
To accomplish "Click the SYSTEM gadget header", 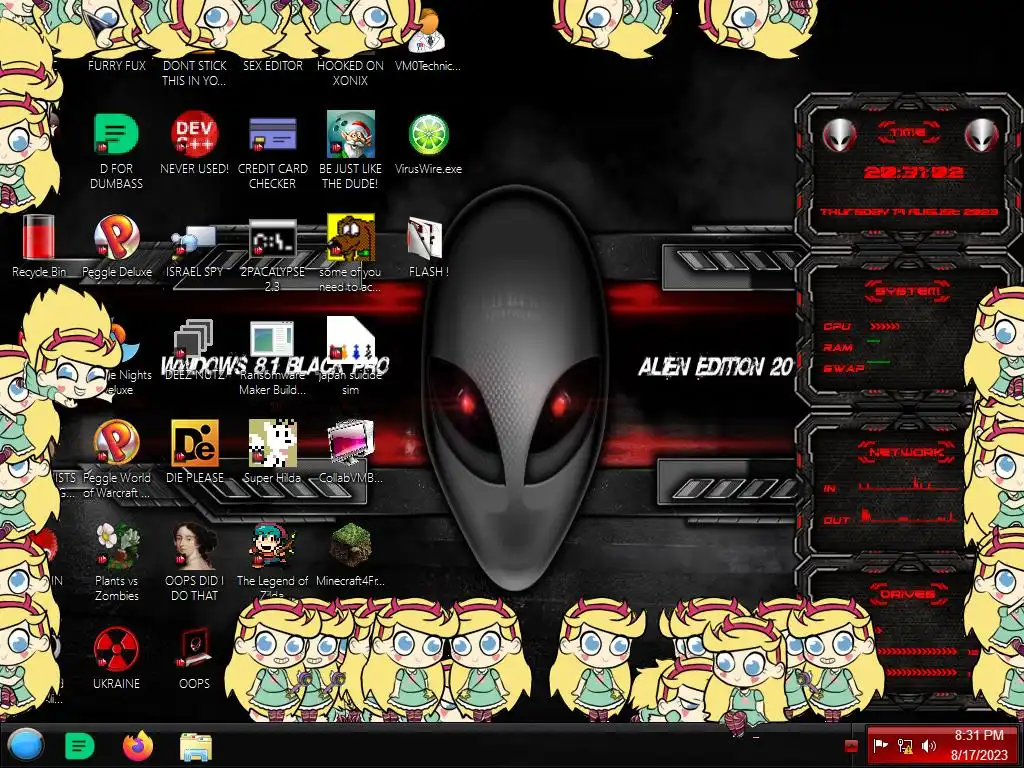I will (908, 291).
